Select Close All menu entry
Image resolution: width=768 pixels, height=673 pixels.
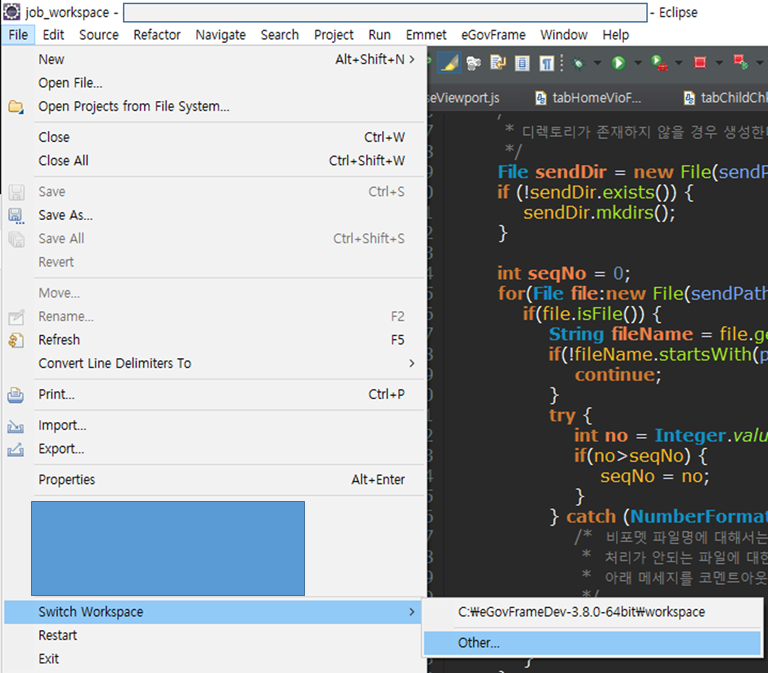pyautogui.click(x=213, y=161)
